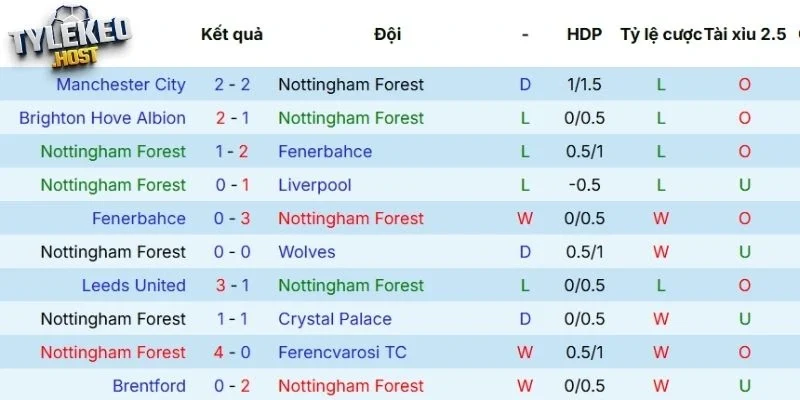
Task: Sort by the HDP column header
Action: click(x=584, y=34)
